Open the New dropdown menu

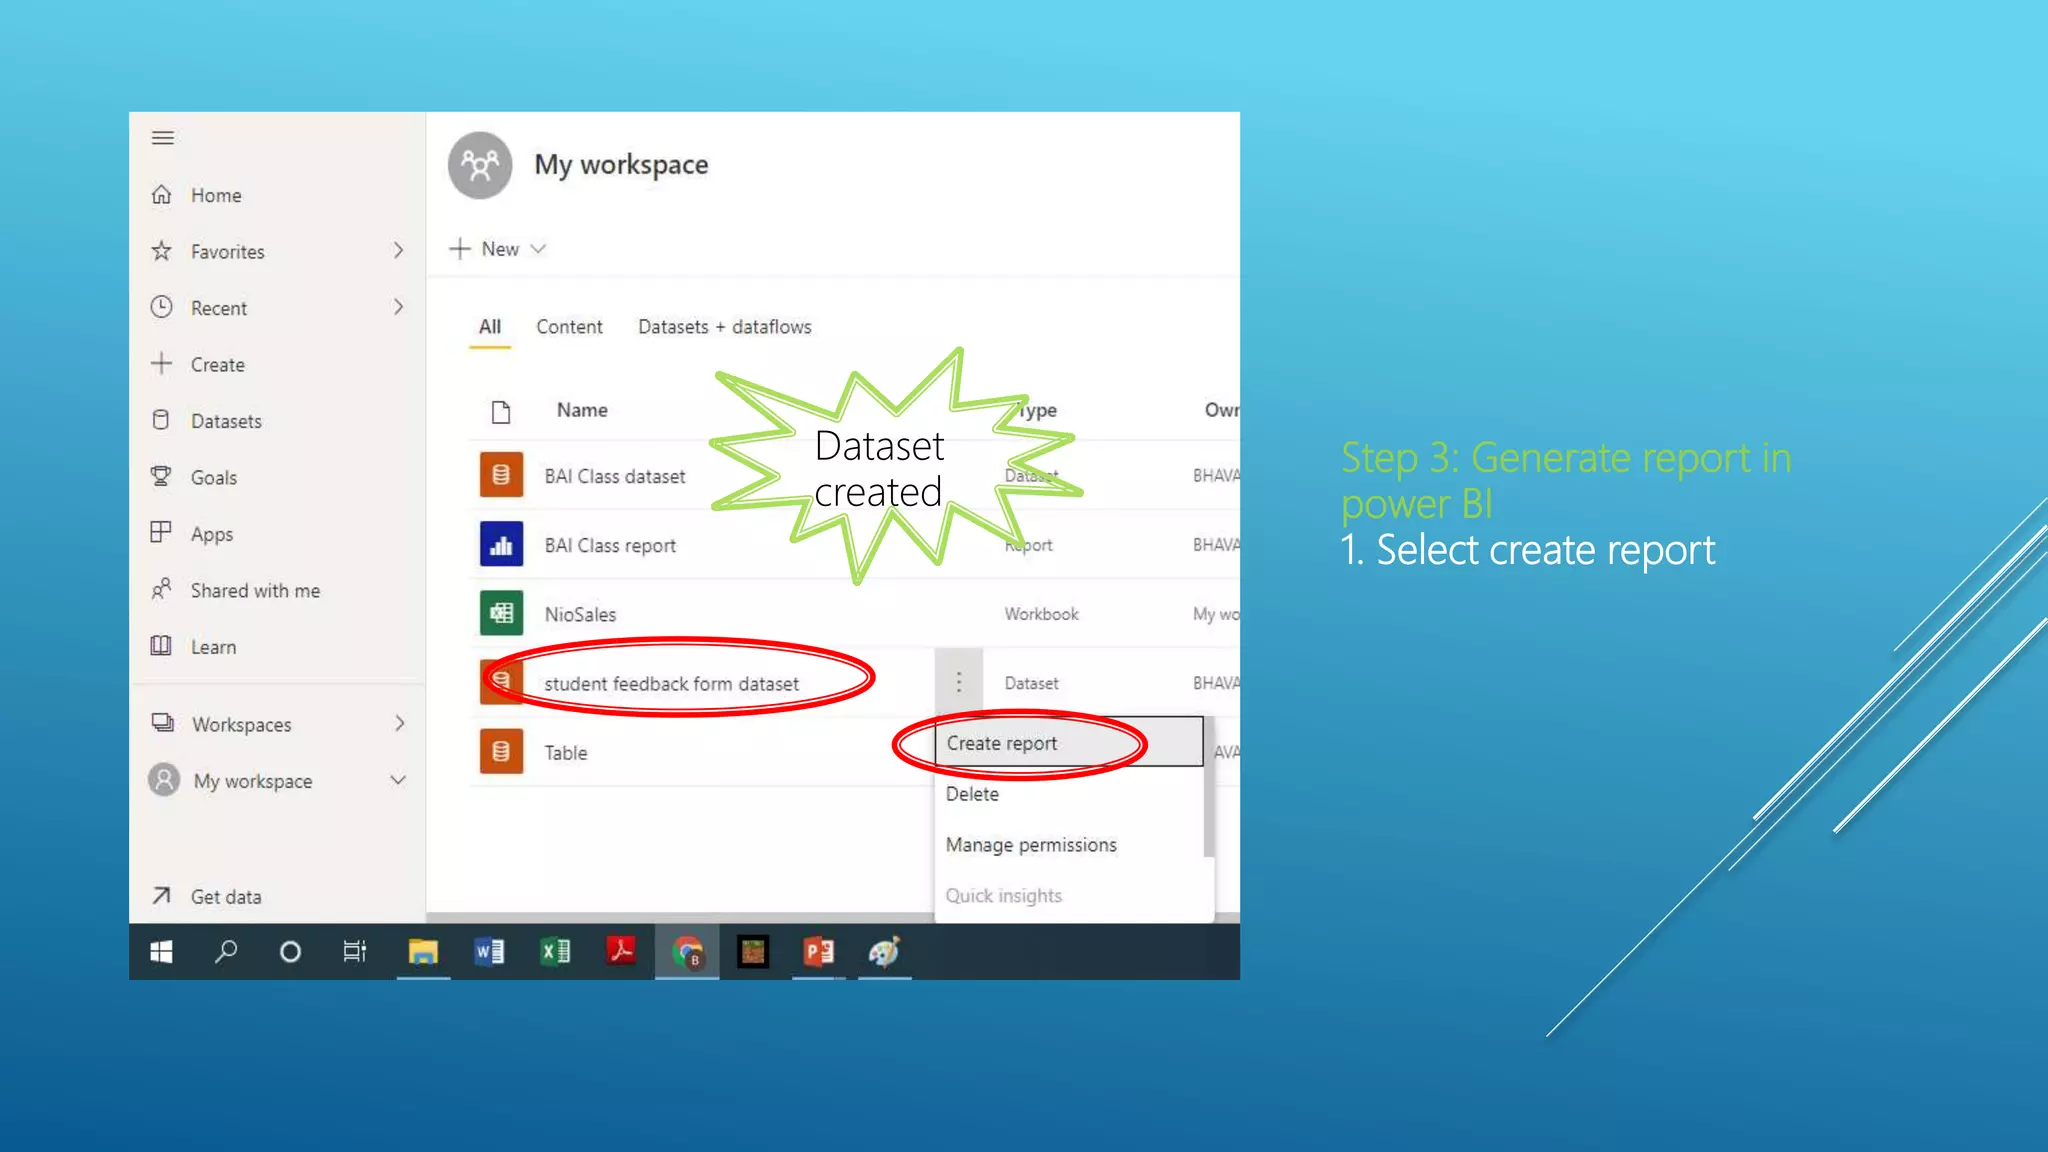point(500,249)
